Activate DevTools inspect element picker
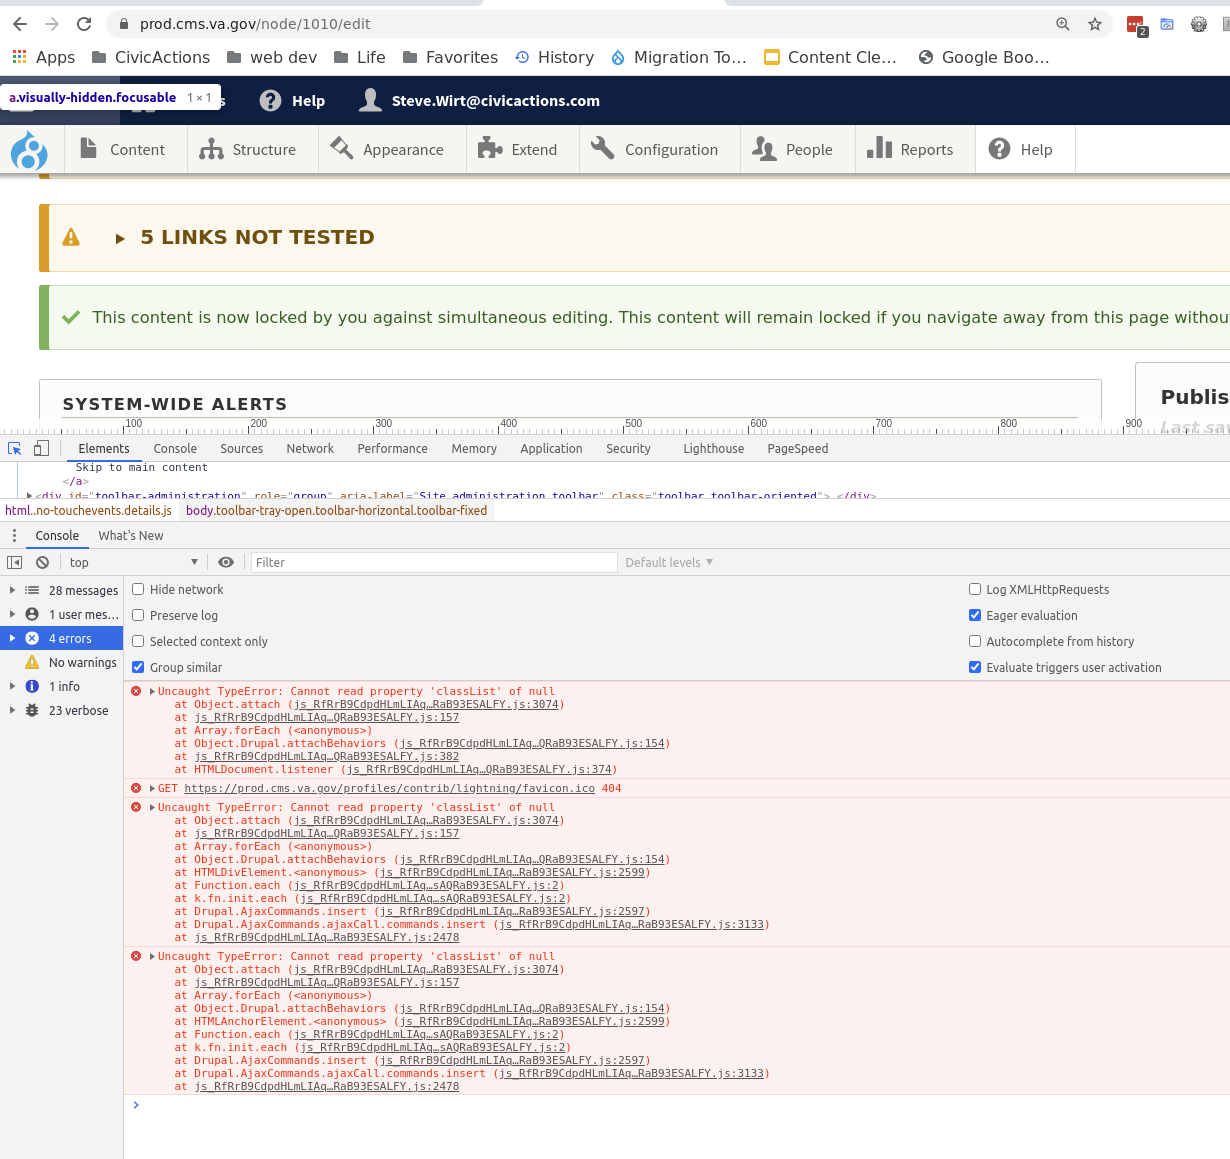The image size is (1230, 1159). pos(15,449)
